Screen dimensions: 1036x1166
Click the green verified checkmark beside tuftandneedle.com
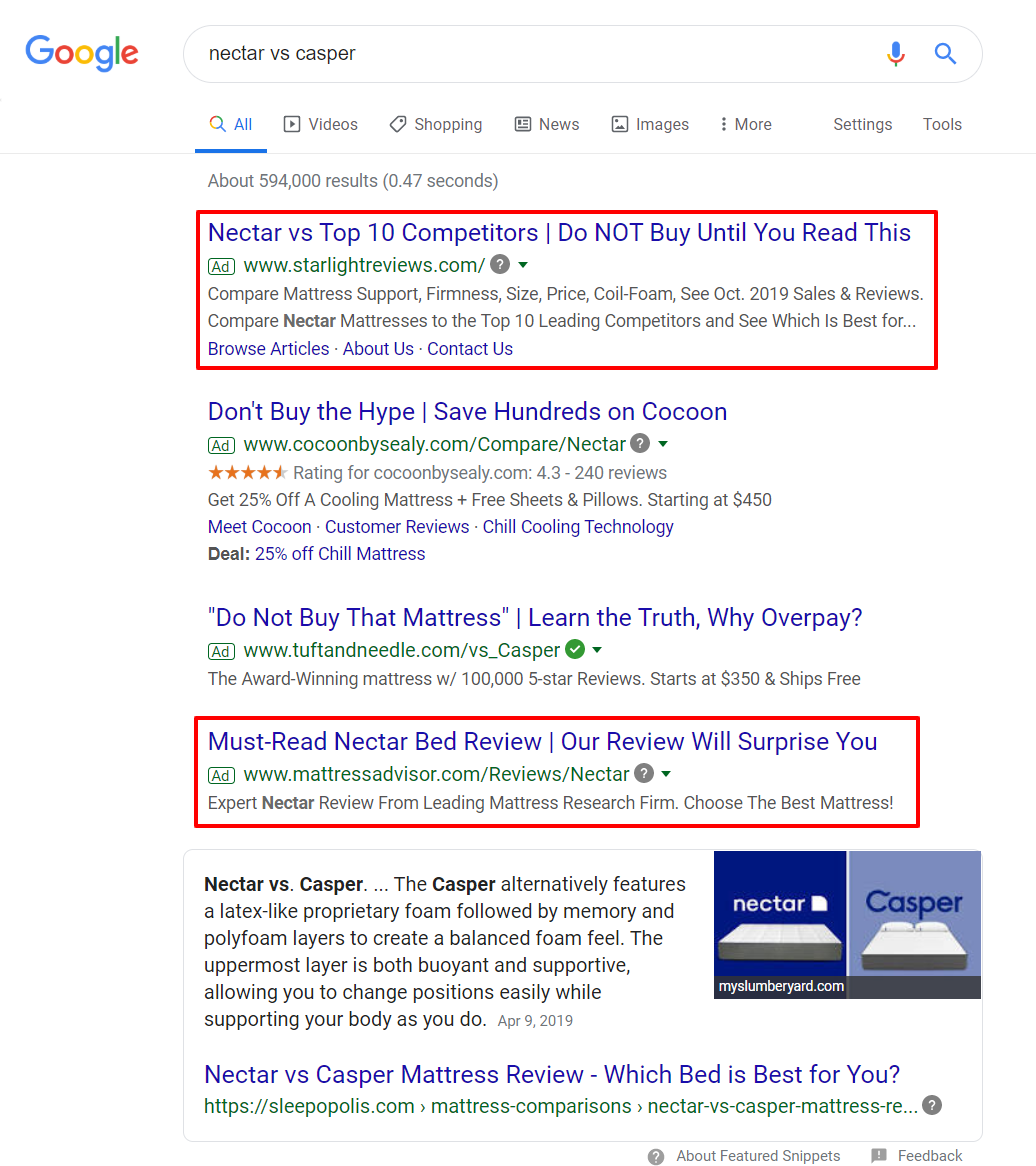575,649
